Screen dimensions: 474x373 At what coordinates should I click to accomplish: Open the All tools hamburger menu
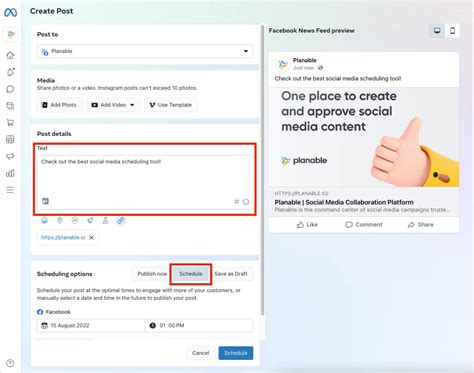[10, 190]
